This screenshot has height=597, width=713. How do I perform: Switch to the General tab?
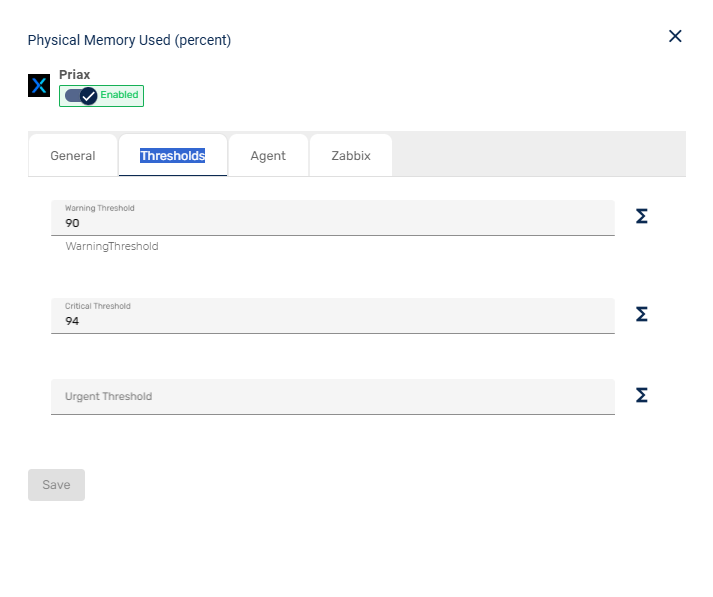73,156
